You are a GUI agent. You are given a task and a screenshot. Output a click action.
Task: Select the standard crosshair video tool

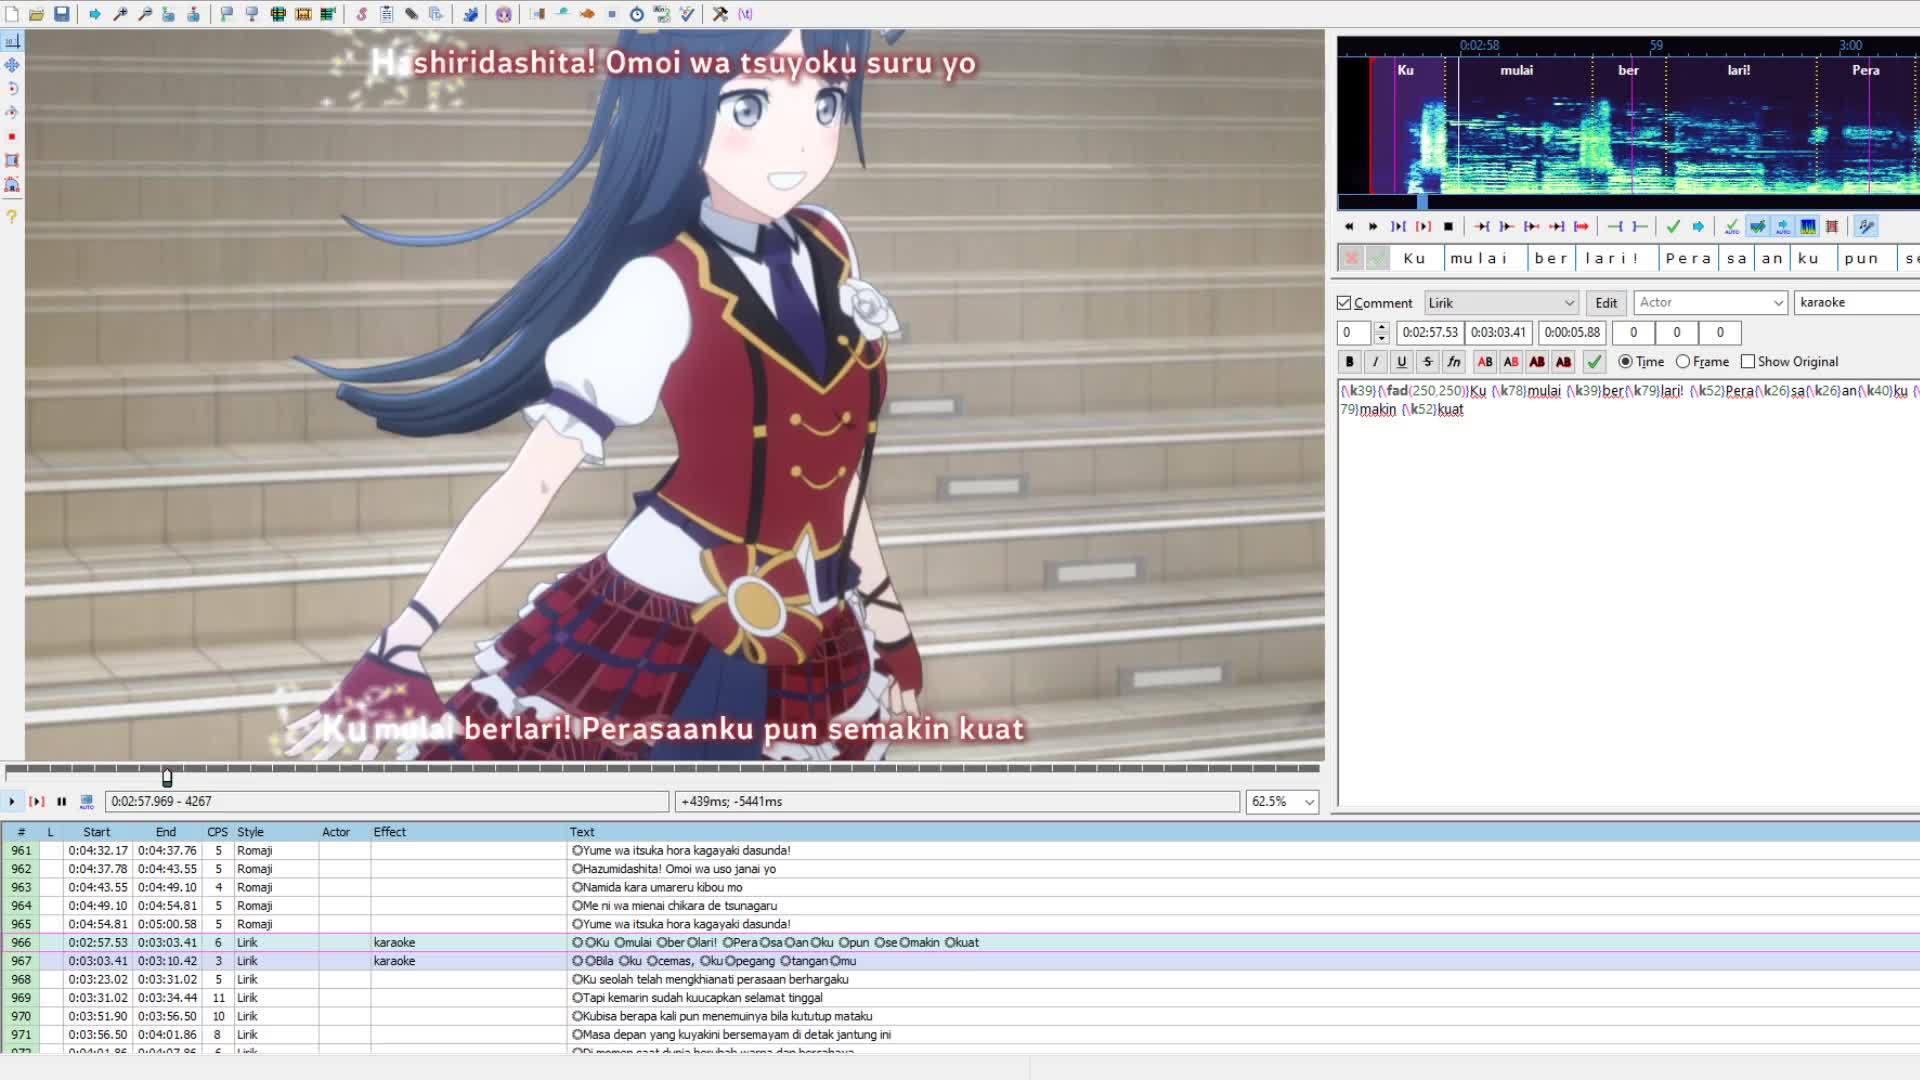12,41
